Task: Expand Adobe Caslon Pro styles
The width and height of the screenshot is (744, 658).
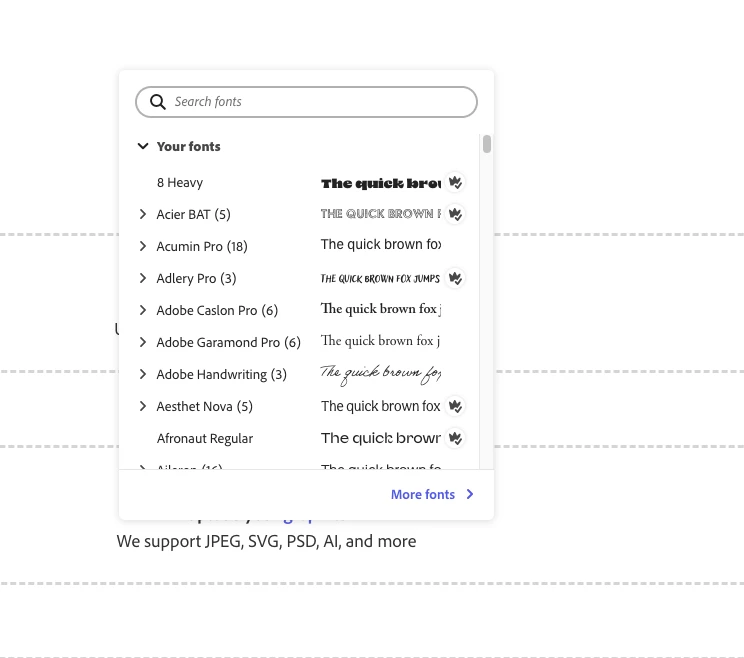Action: coord(143,310)
